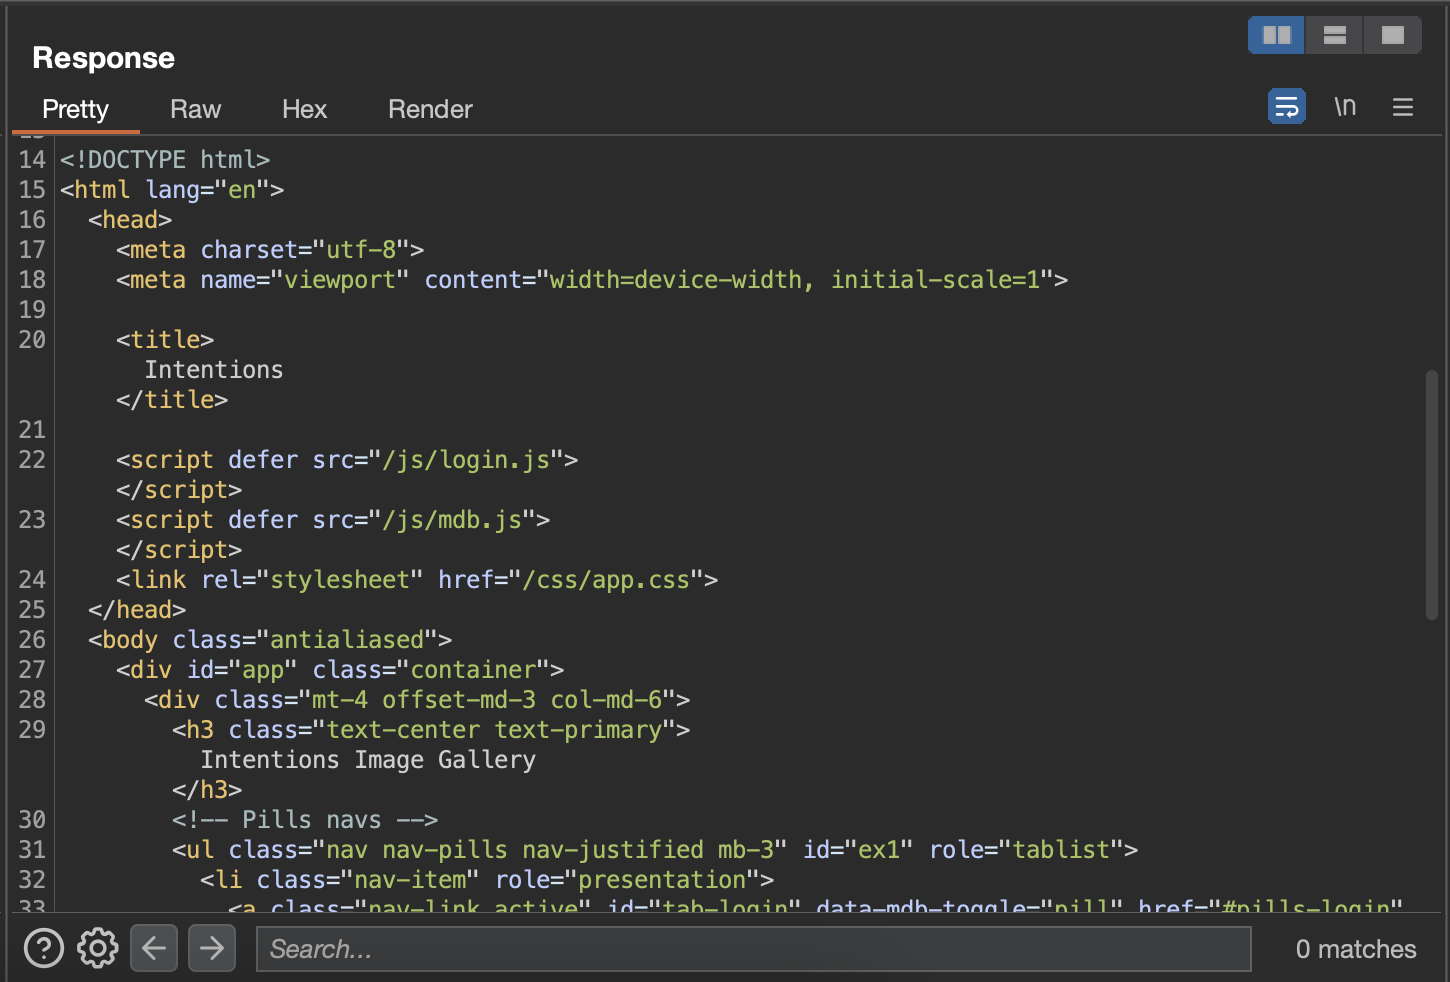1450x982 pixels.
Task: Open the hamburger options menu of the response
Action: point(1402,107)
